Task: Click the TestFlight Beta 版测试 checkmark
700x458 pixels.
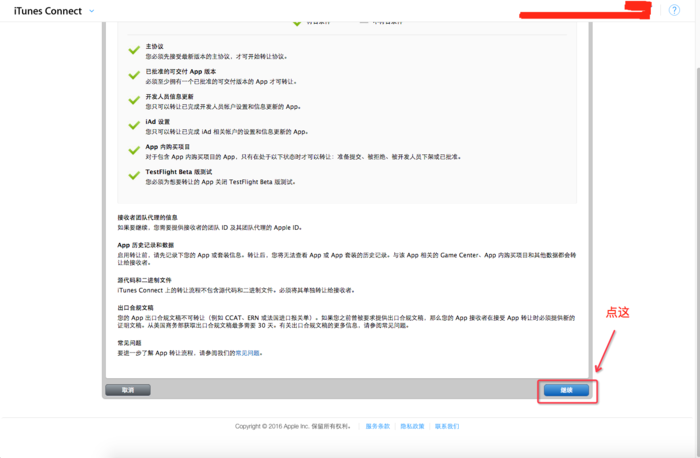Action: 134,175
